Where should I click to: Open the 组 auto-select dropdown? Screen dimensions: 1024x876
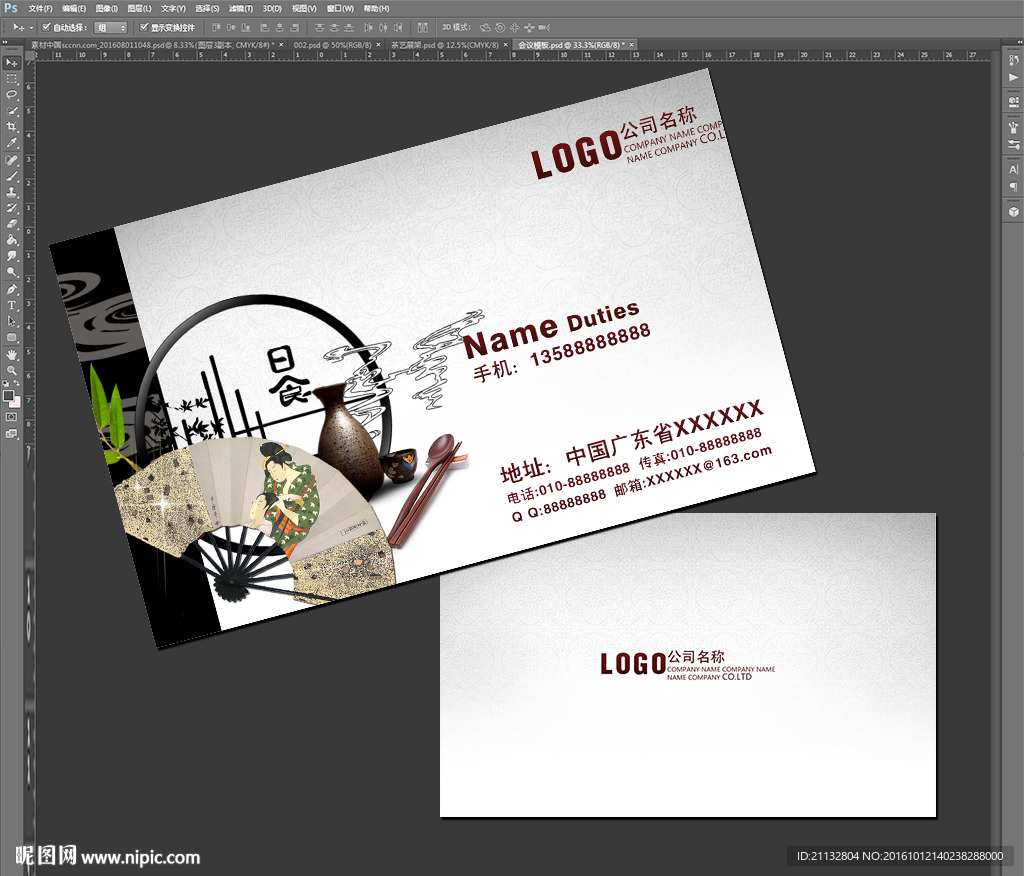[110, 27]
